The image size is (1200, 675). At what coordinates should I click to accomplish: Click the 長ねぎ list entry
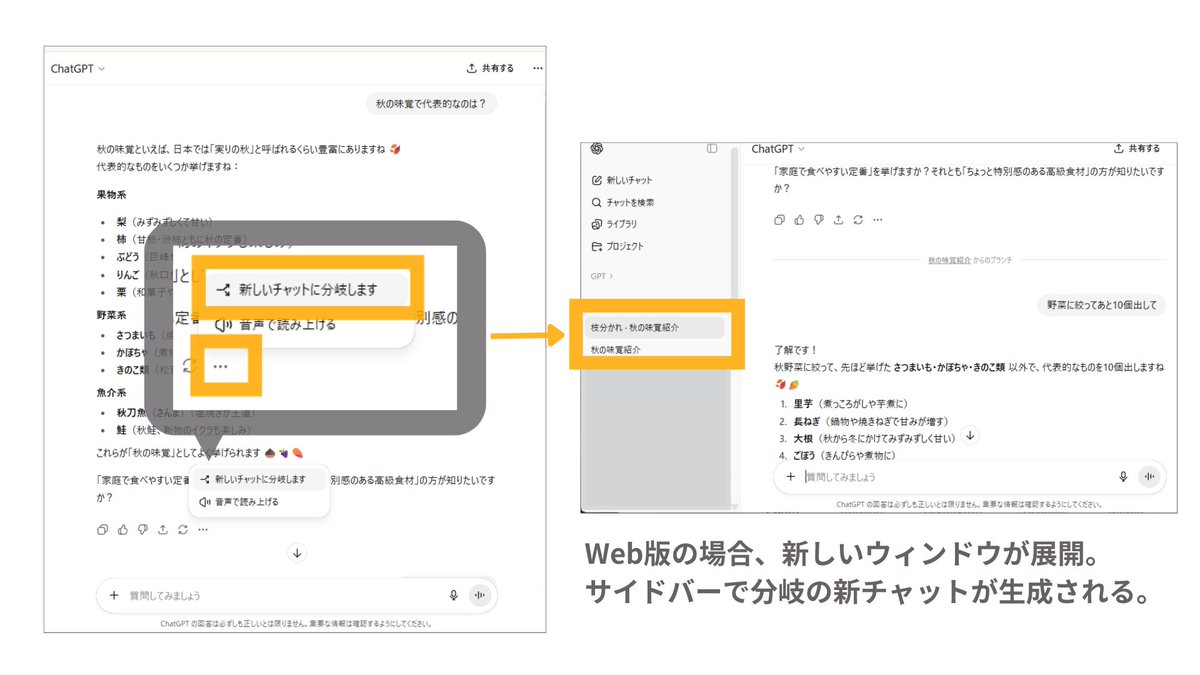870,421
